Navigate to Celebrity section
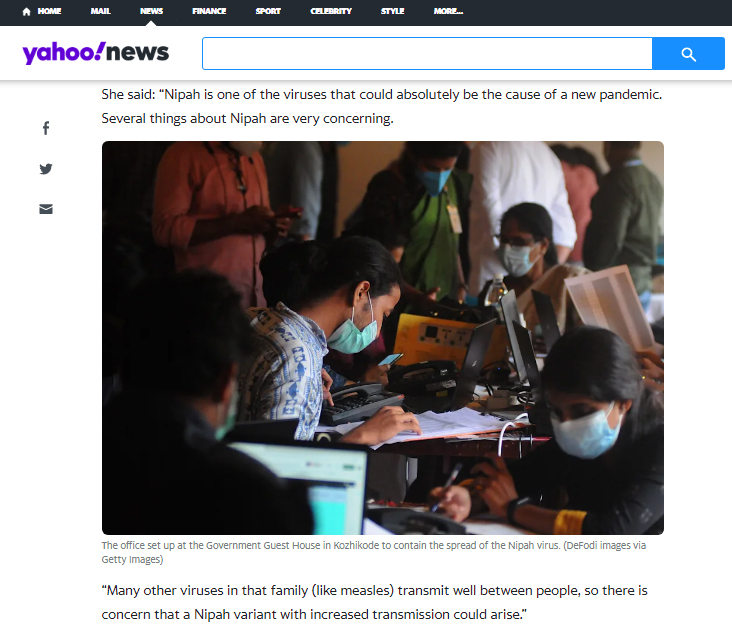The image size is (732, 636). 331,11
